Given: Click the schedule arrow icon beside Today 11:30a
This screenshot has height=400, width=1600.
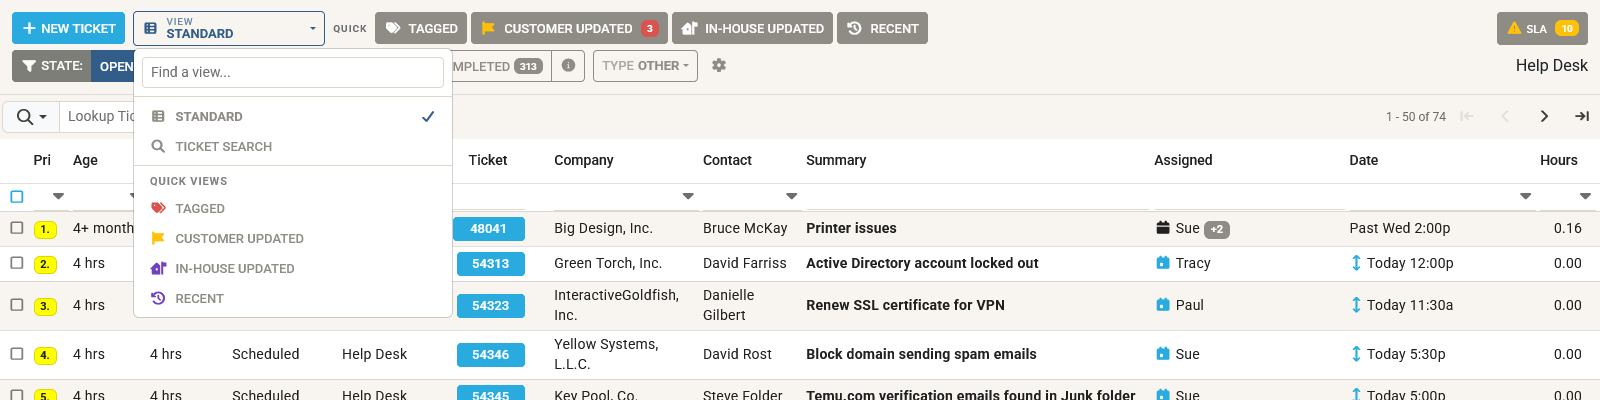Looking at the screenshot, I should coord(1356,305).
